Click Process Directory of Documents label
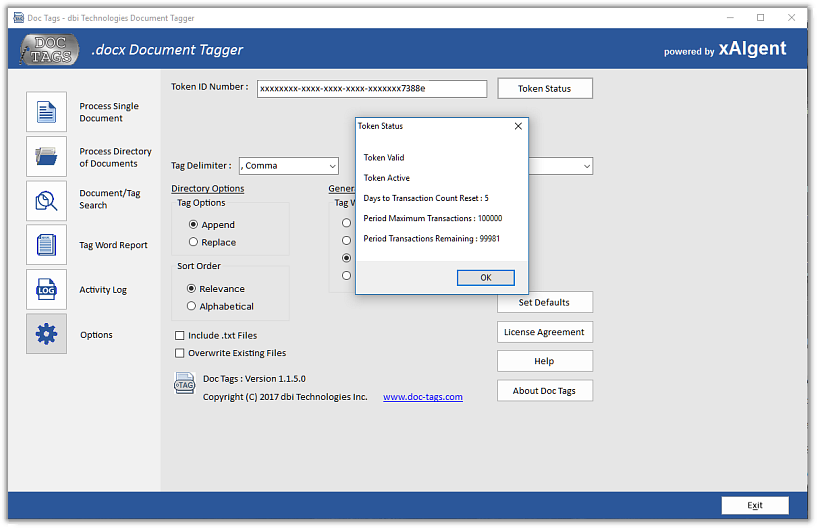Image resolution: width=817 pixels, height=528 pixels. coord(115,157)
